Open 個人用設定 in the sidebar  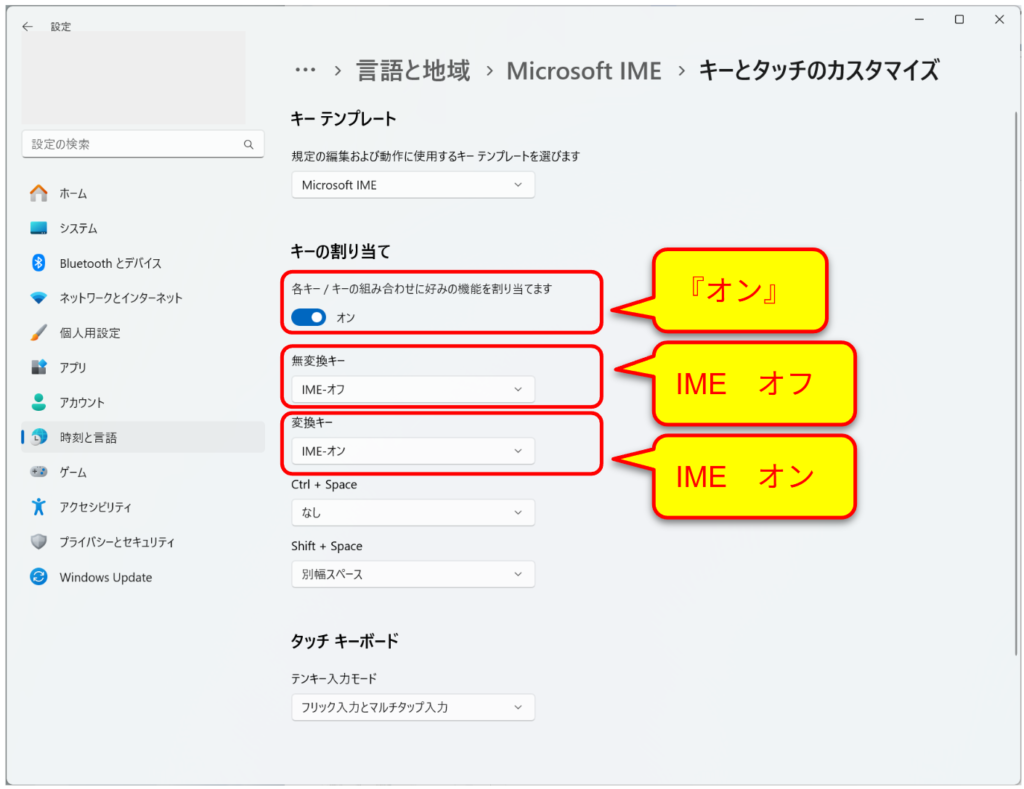pyautogui.click(x=143, y=332)
